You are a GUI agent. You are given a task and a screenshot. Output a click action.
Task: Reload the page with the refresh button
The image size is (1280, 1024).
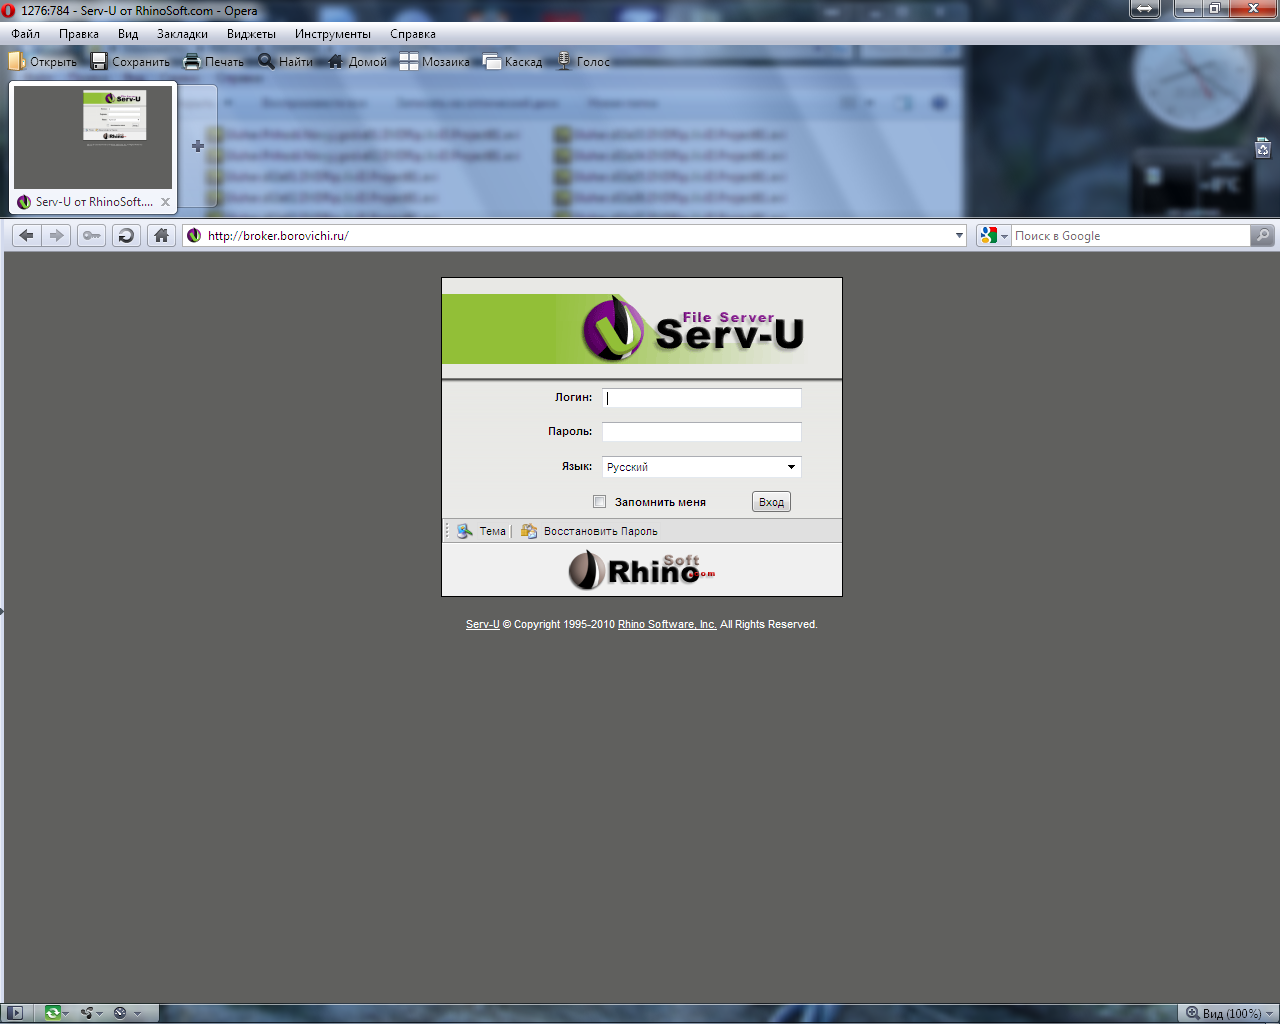[x=126, y=236]
